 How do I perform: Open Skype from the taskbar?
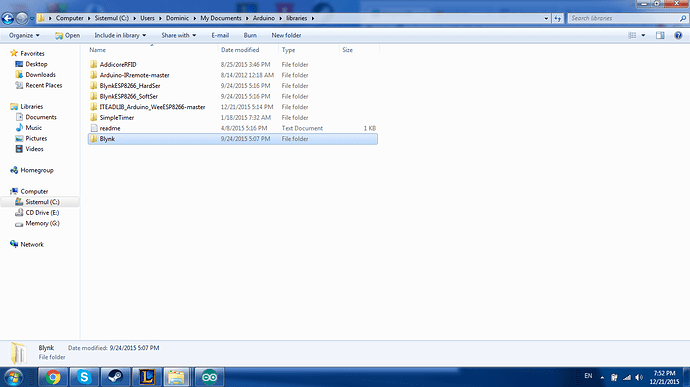click(x=84, y=377)
